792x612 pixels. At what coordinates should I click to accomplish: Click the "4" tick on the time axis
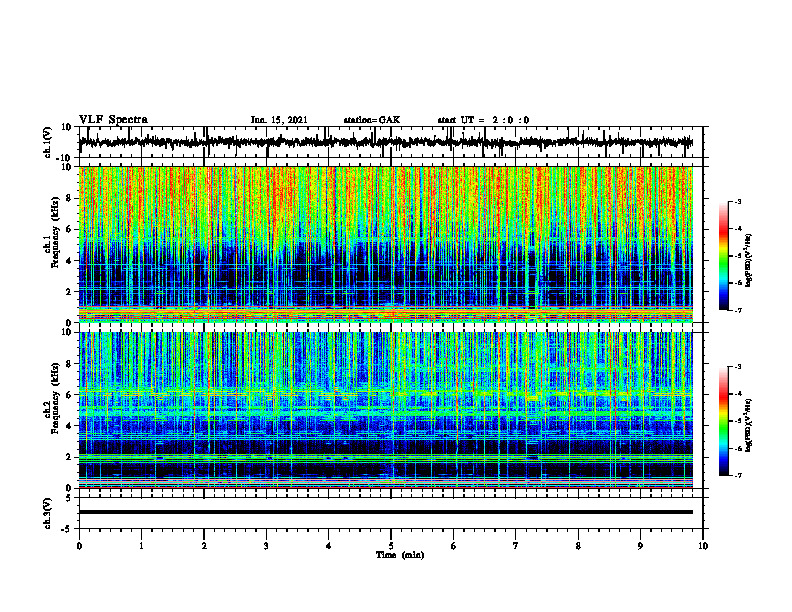coord(329,546)
